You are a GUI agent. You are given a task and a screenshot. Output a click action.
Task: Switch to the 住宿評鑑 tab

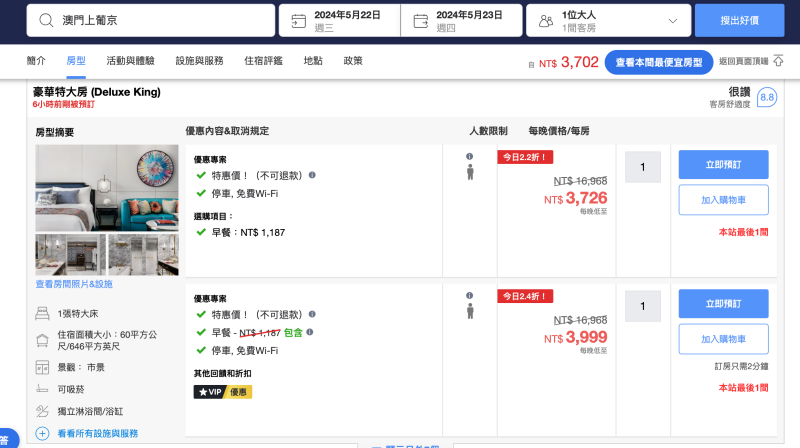click(263, 61)
